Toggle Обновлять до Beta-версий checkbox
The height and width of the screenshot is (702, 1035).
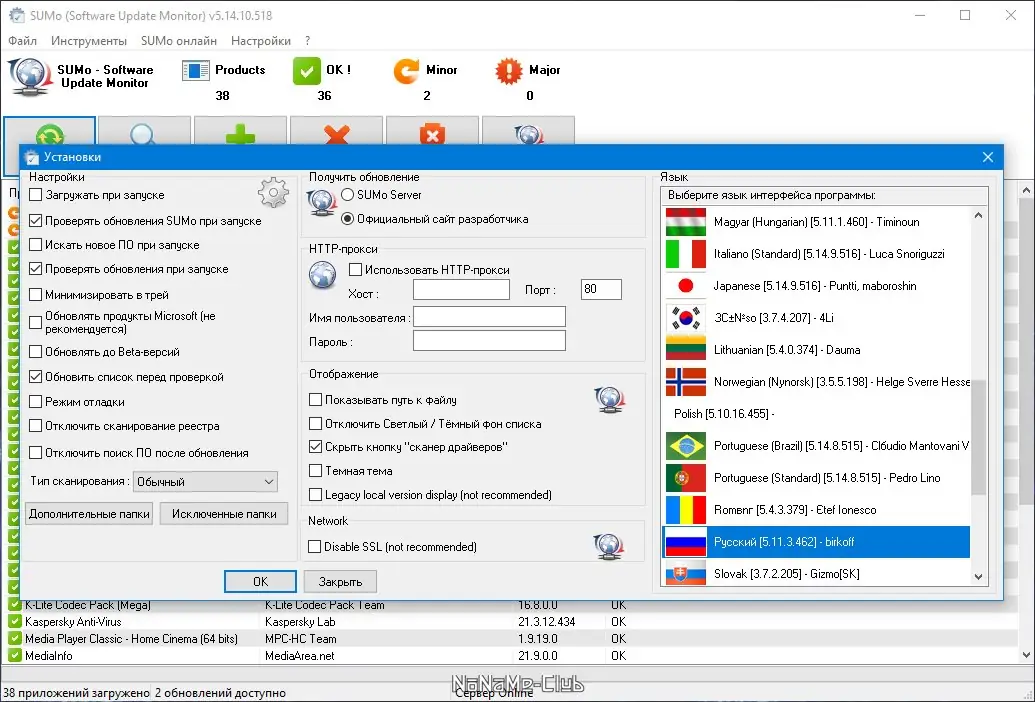tap(36, 352)
